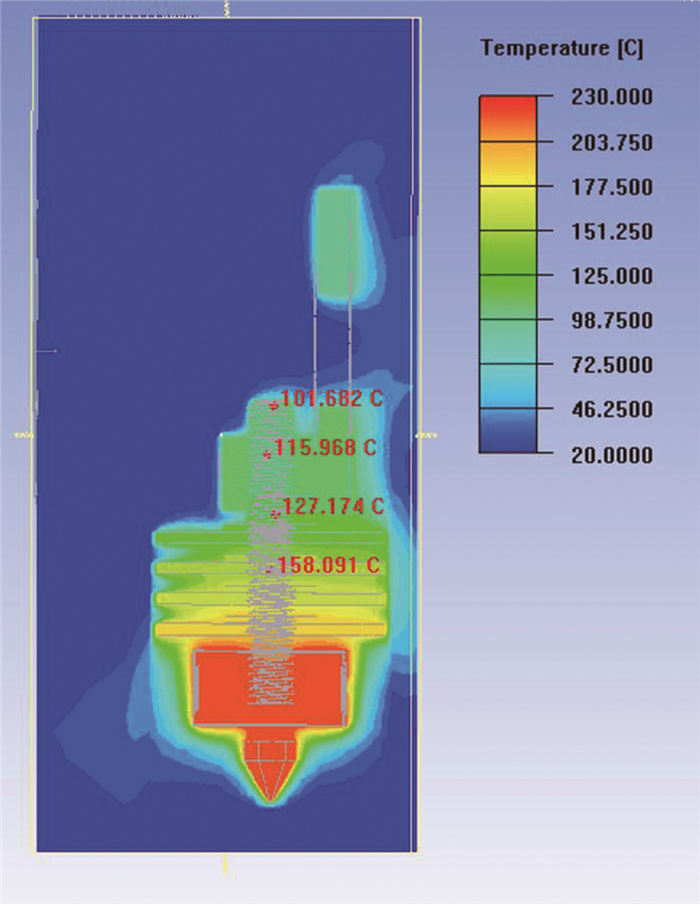Click the 177.500 legend value
The width and height of the screenshot is (700, 904).
pos(612,187)
